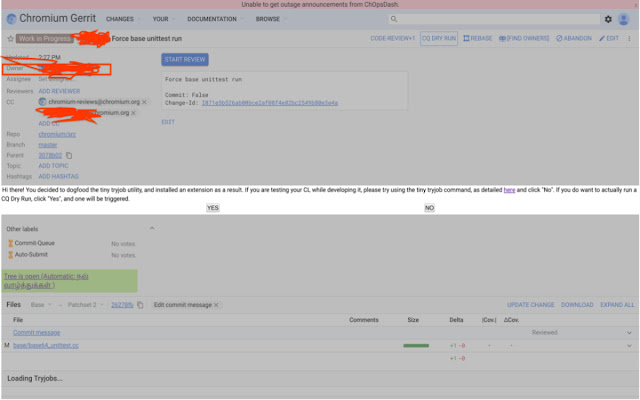Click Add Hashtag

coord(58,177)
